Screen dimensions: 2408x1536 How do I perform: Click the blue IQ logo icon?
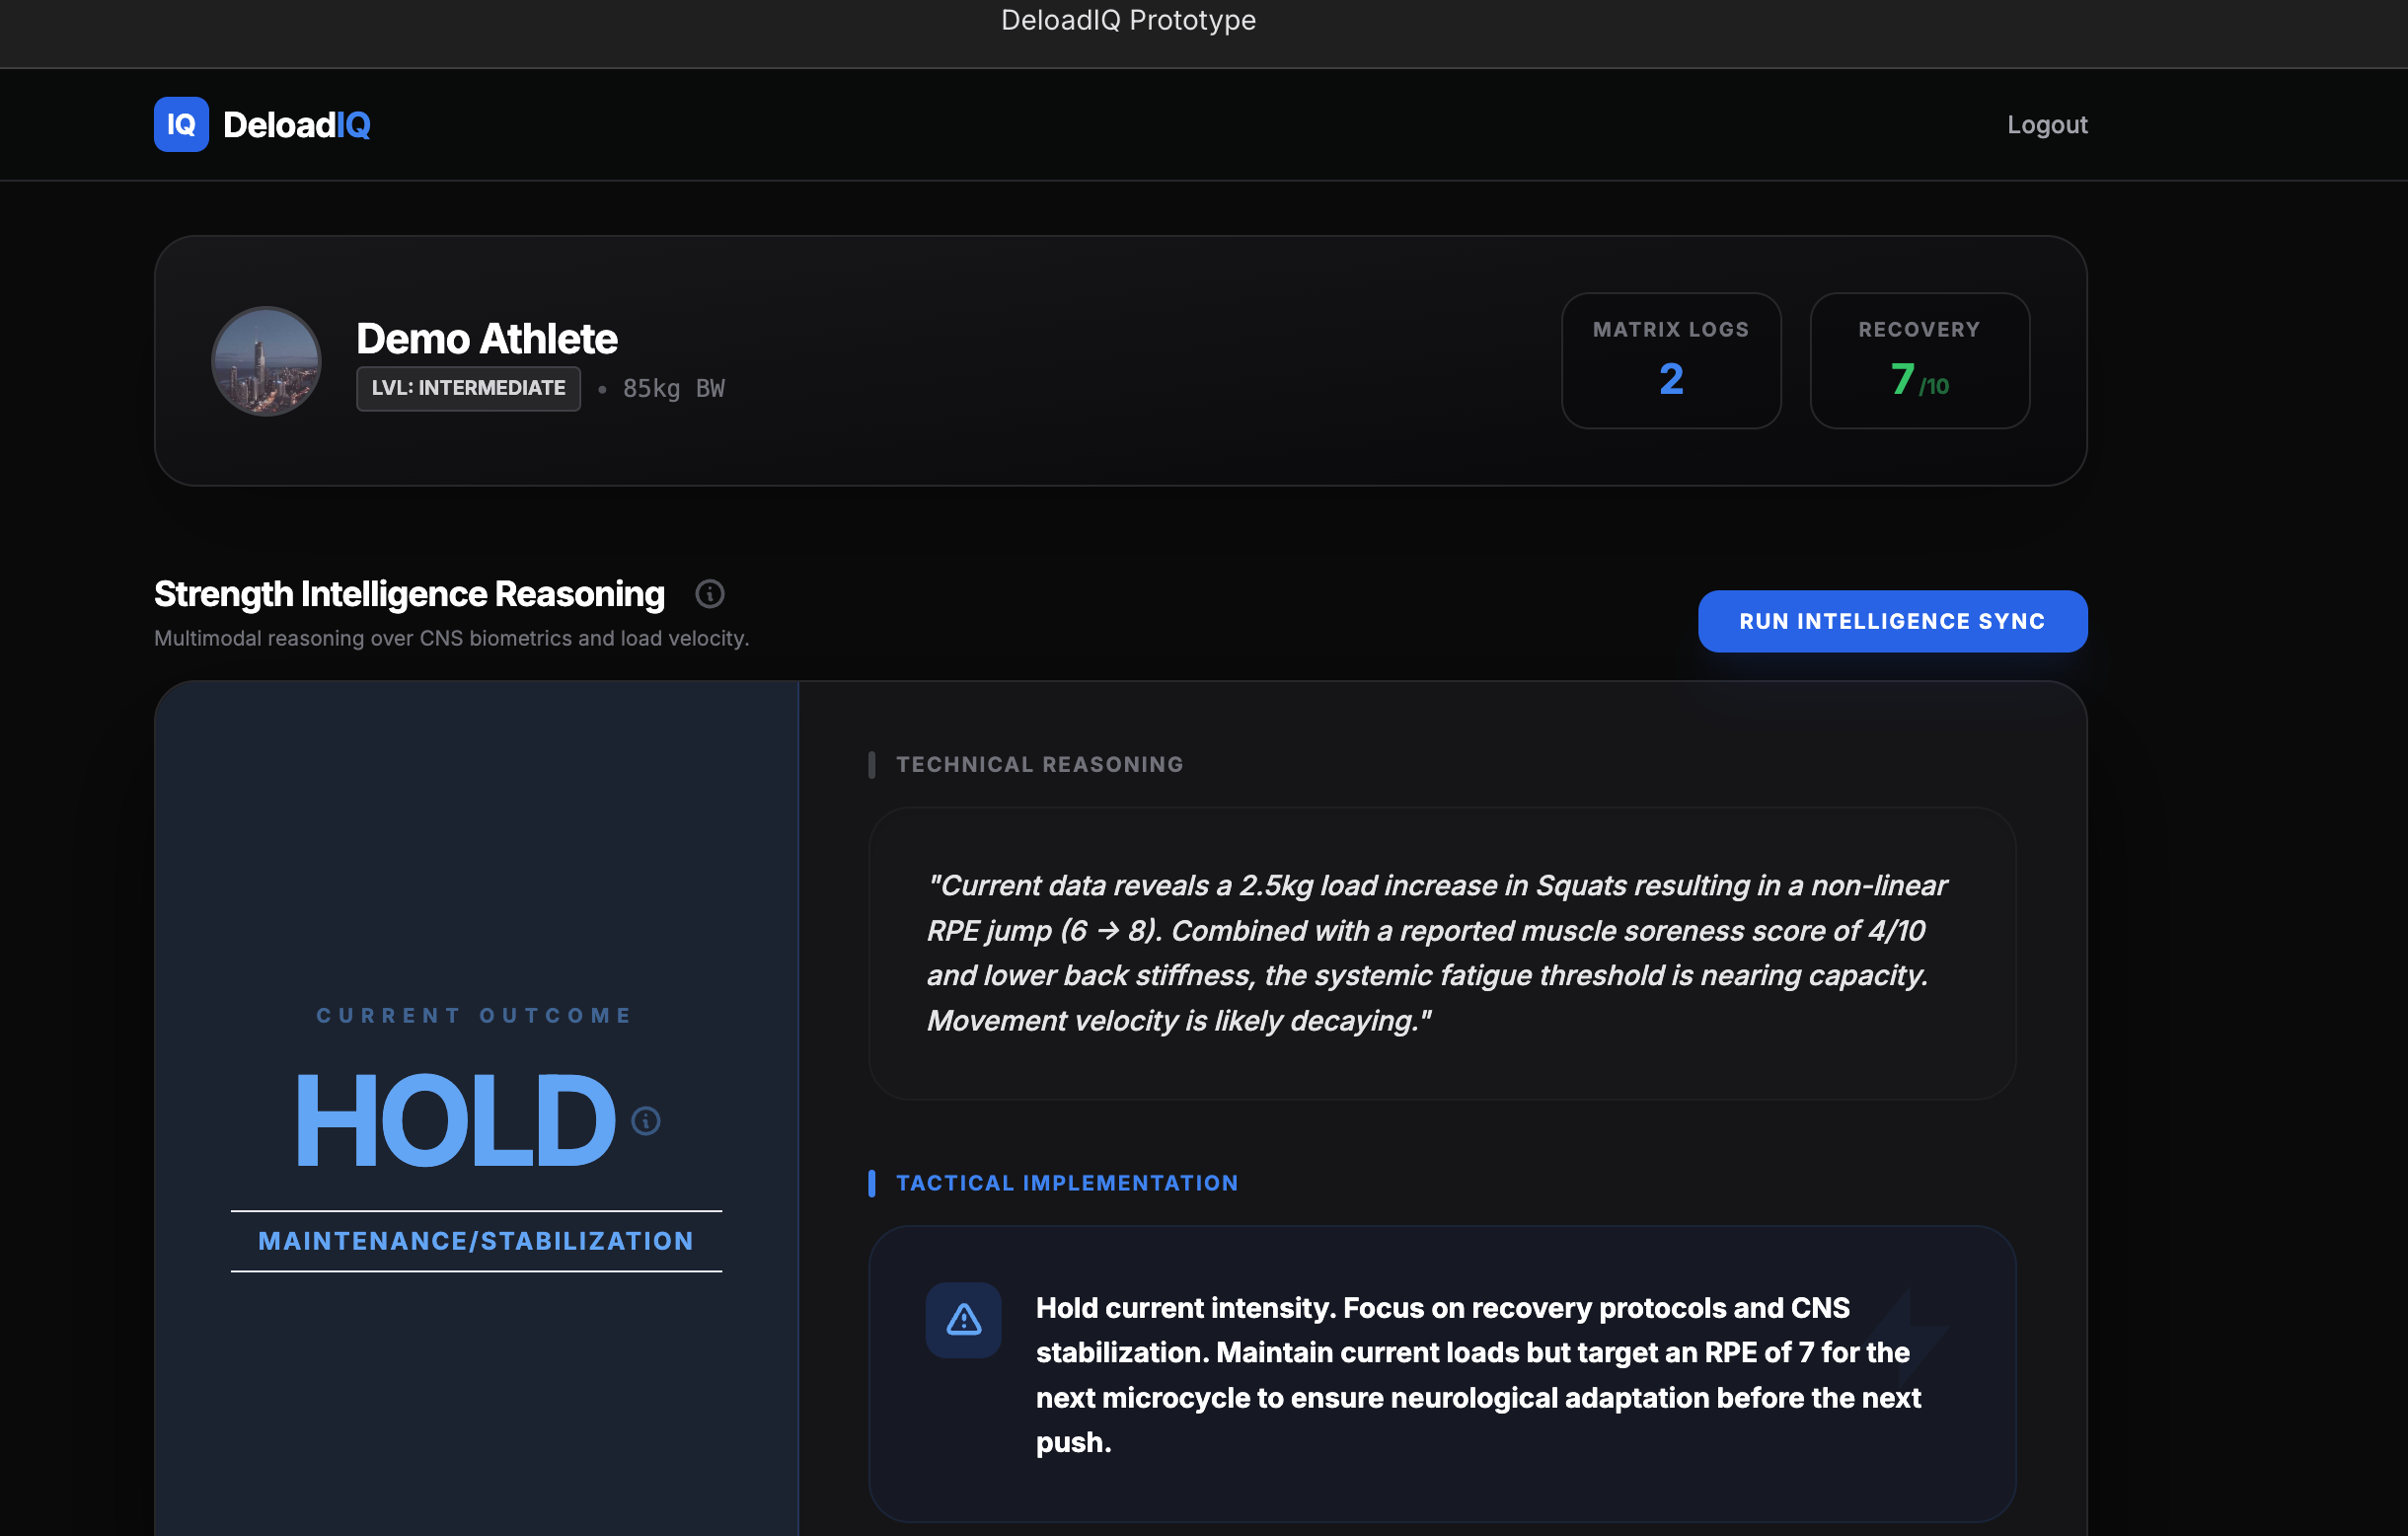pos(181,124)
